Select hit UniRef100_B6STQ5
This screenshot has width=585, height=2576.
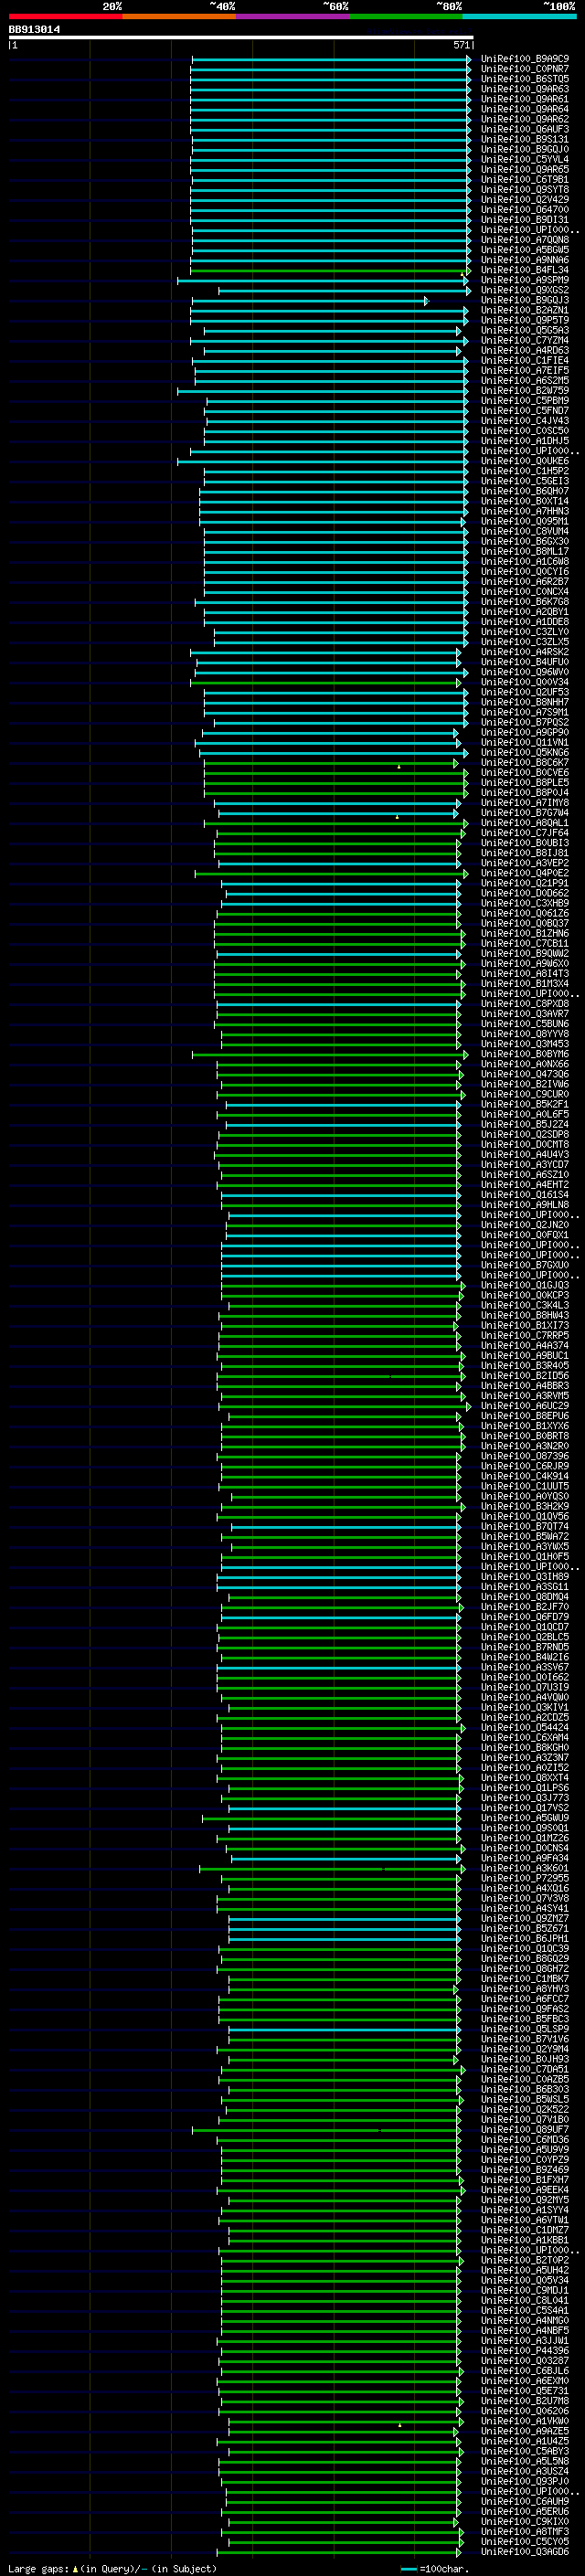click(x=524, y=79)
